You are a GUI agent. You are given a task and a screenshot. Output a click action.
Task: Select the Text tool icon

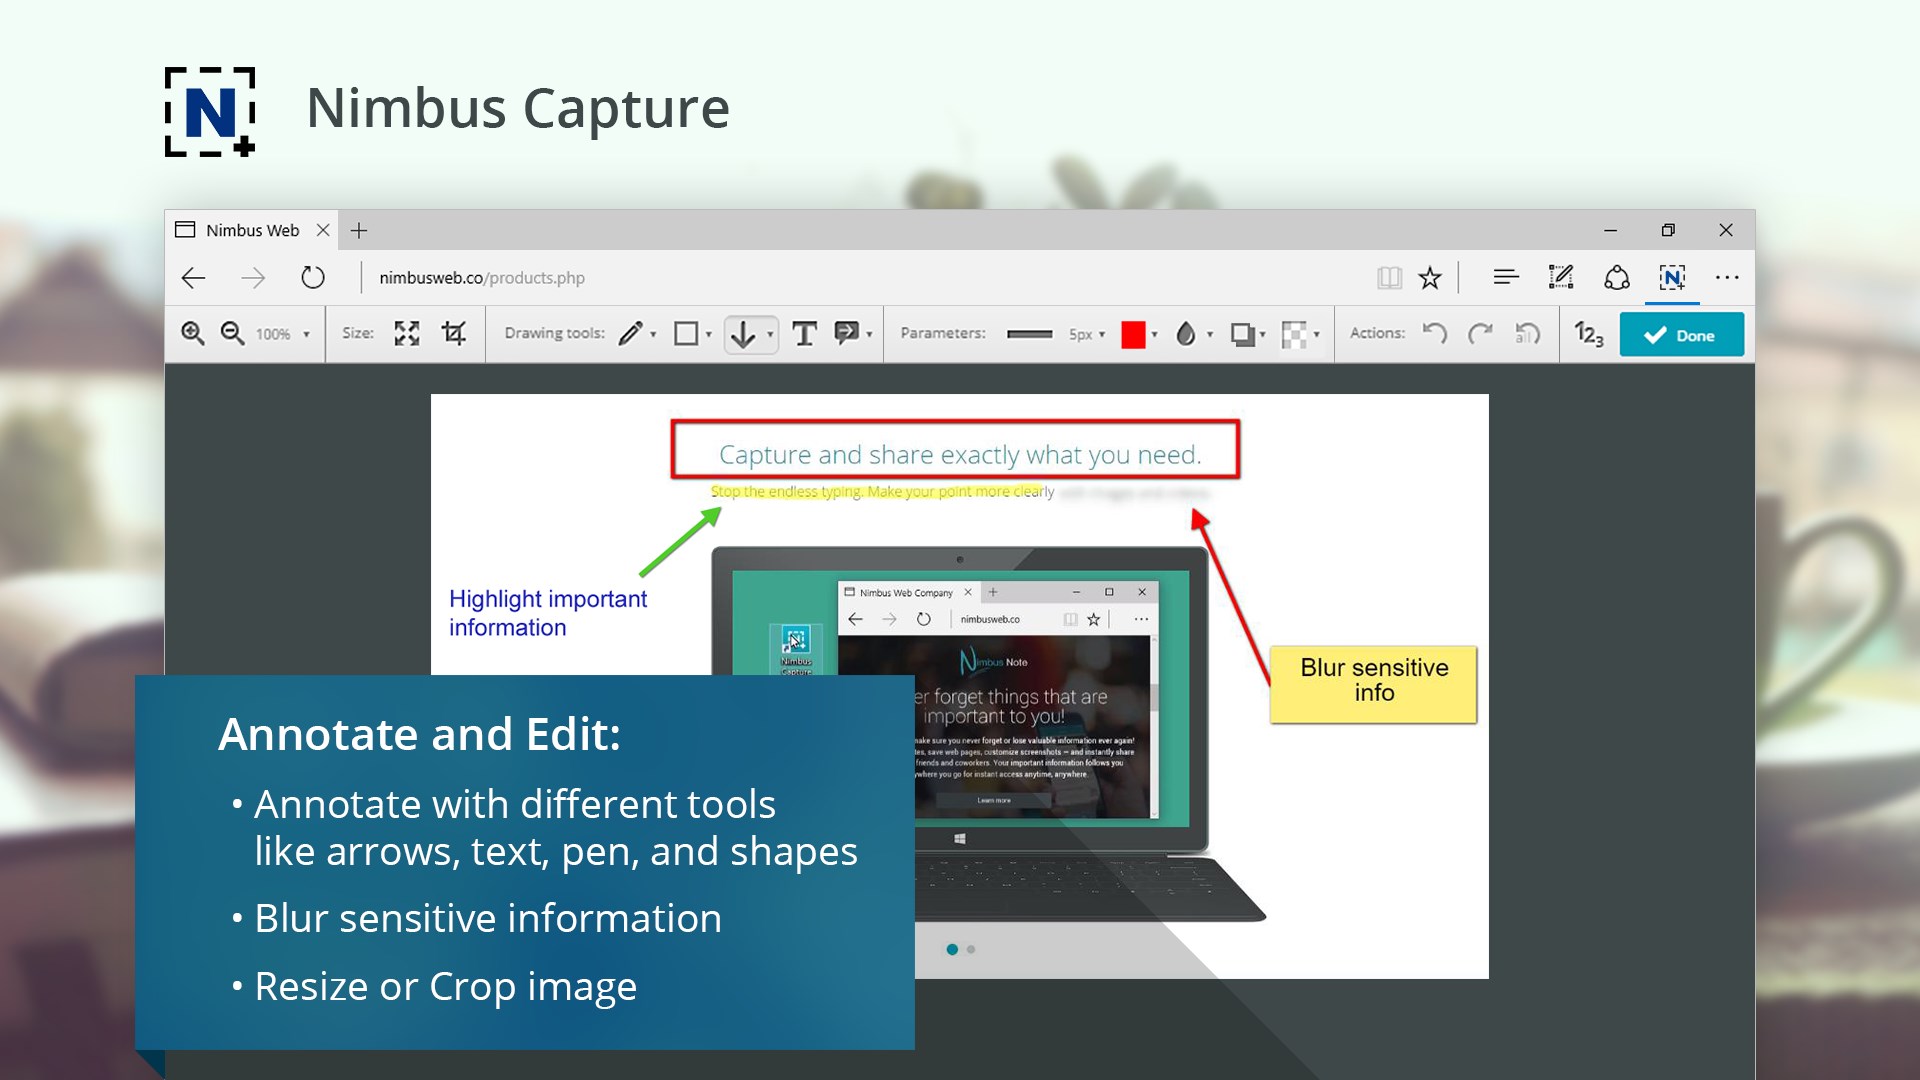pos(804,333)
